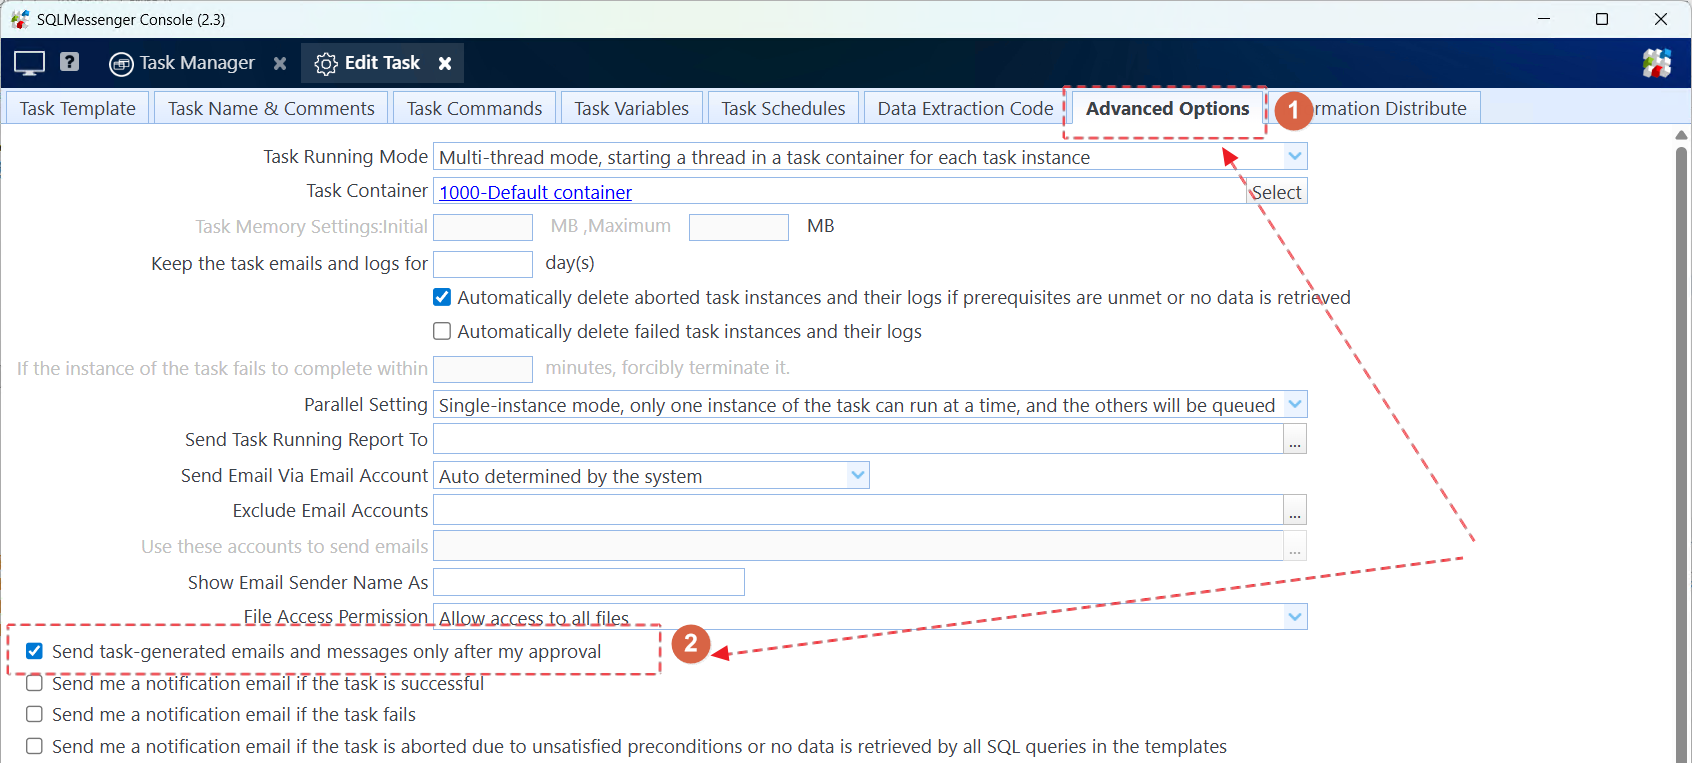Open the Task Name & Comments tab
This screenshot has height=763, width=1692.
tap(271, 108)
